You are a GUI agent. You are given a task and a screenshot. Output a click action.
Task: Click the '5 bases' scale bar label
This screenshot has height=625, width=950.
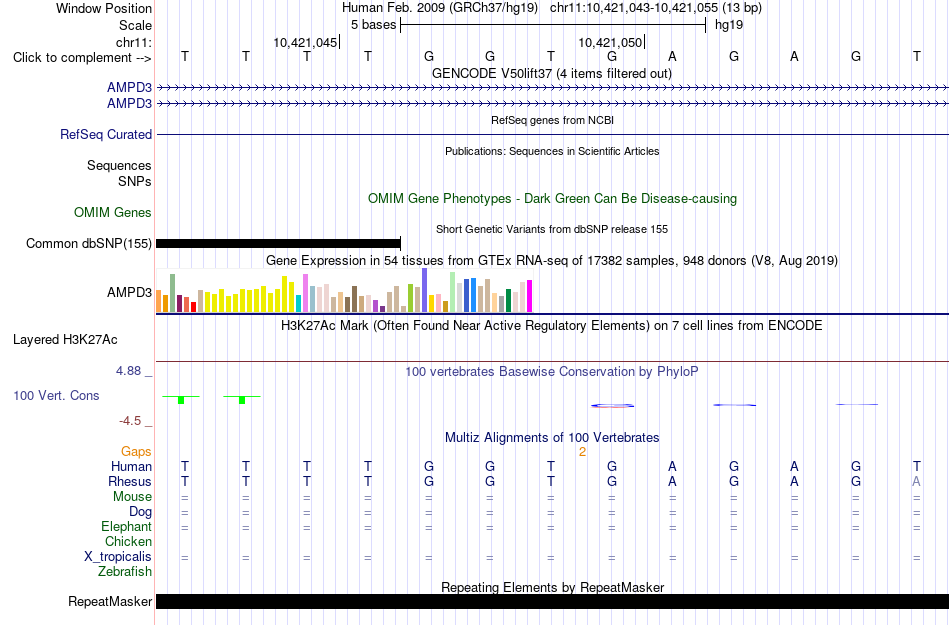tap(373, 25)
